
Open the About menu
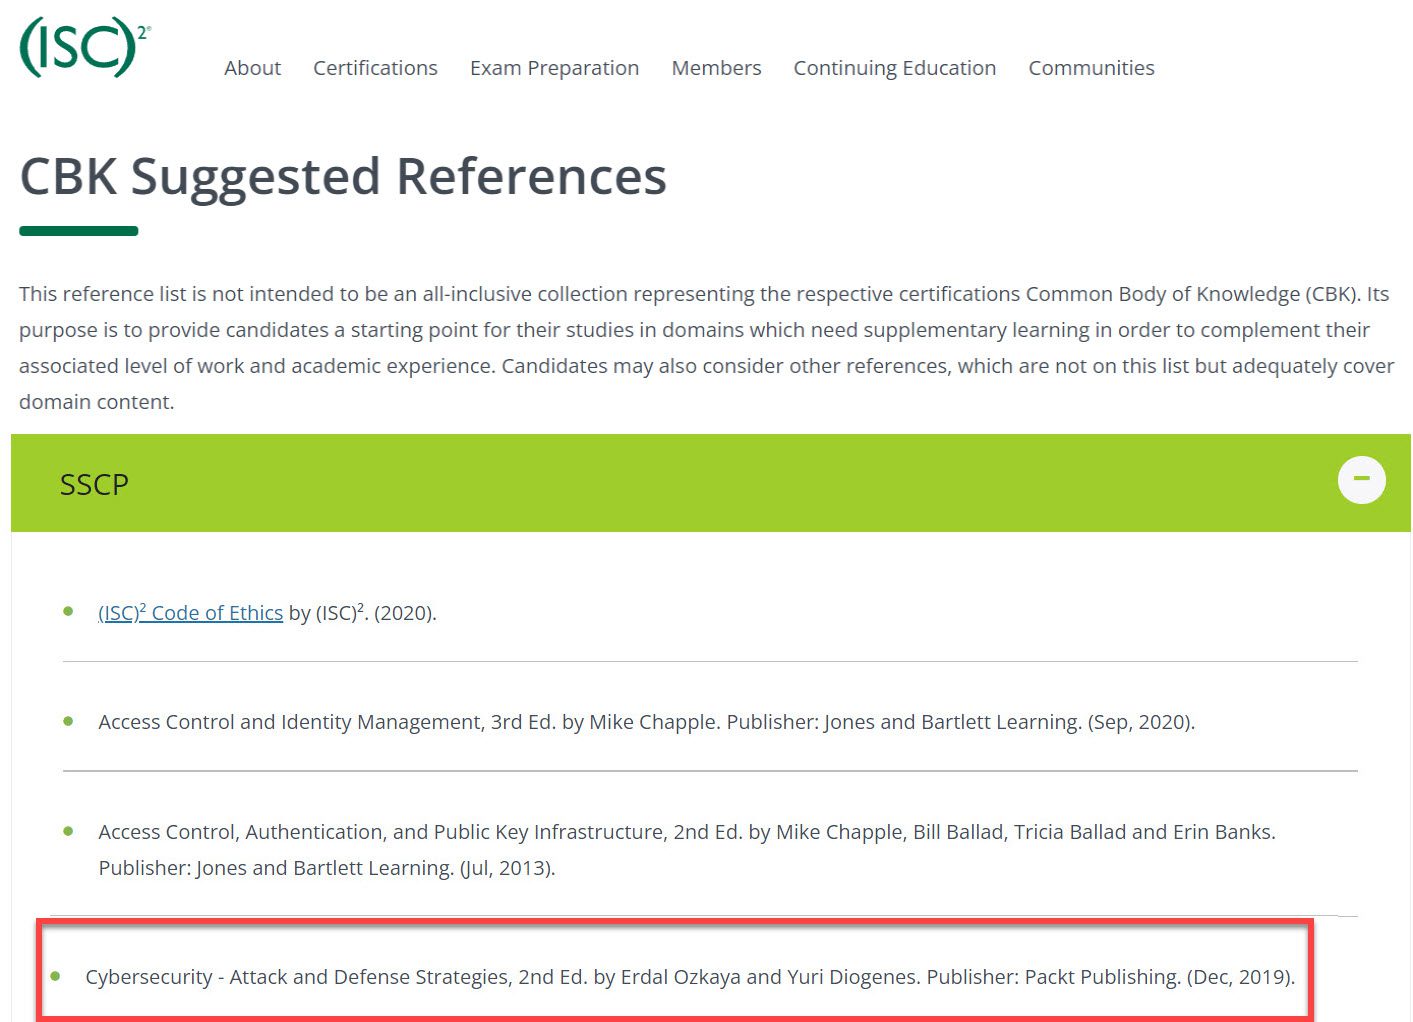[252, 68]
